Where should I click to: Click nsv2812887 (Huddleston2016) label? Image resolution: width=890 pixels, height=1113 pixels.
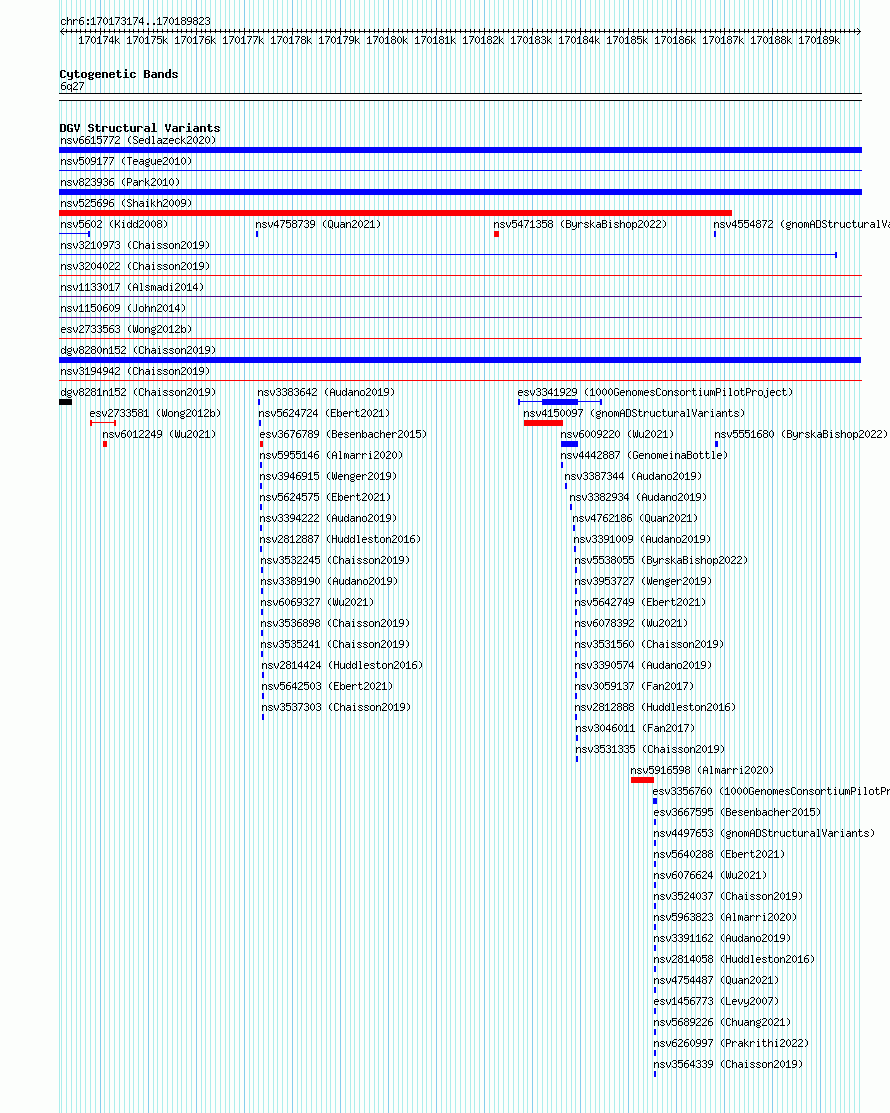[x=340, y=539]
